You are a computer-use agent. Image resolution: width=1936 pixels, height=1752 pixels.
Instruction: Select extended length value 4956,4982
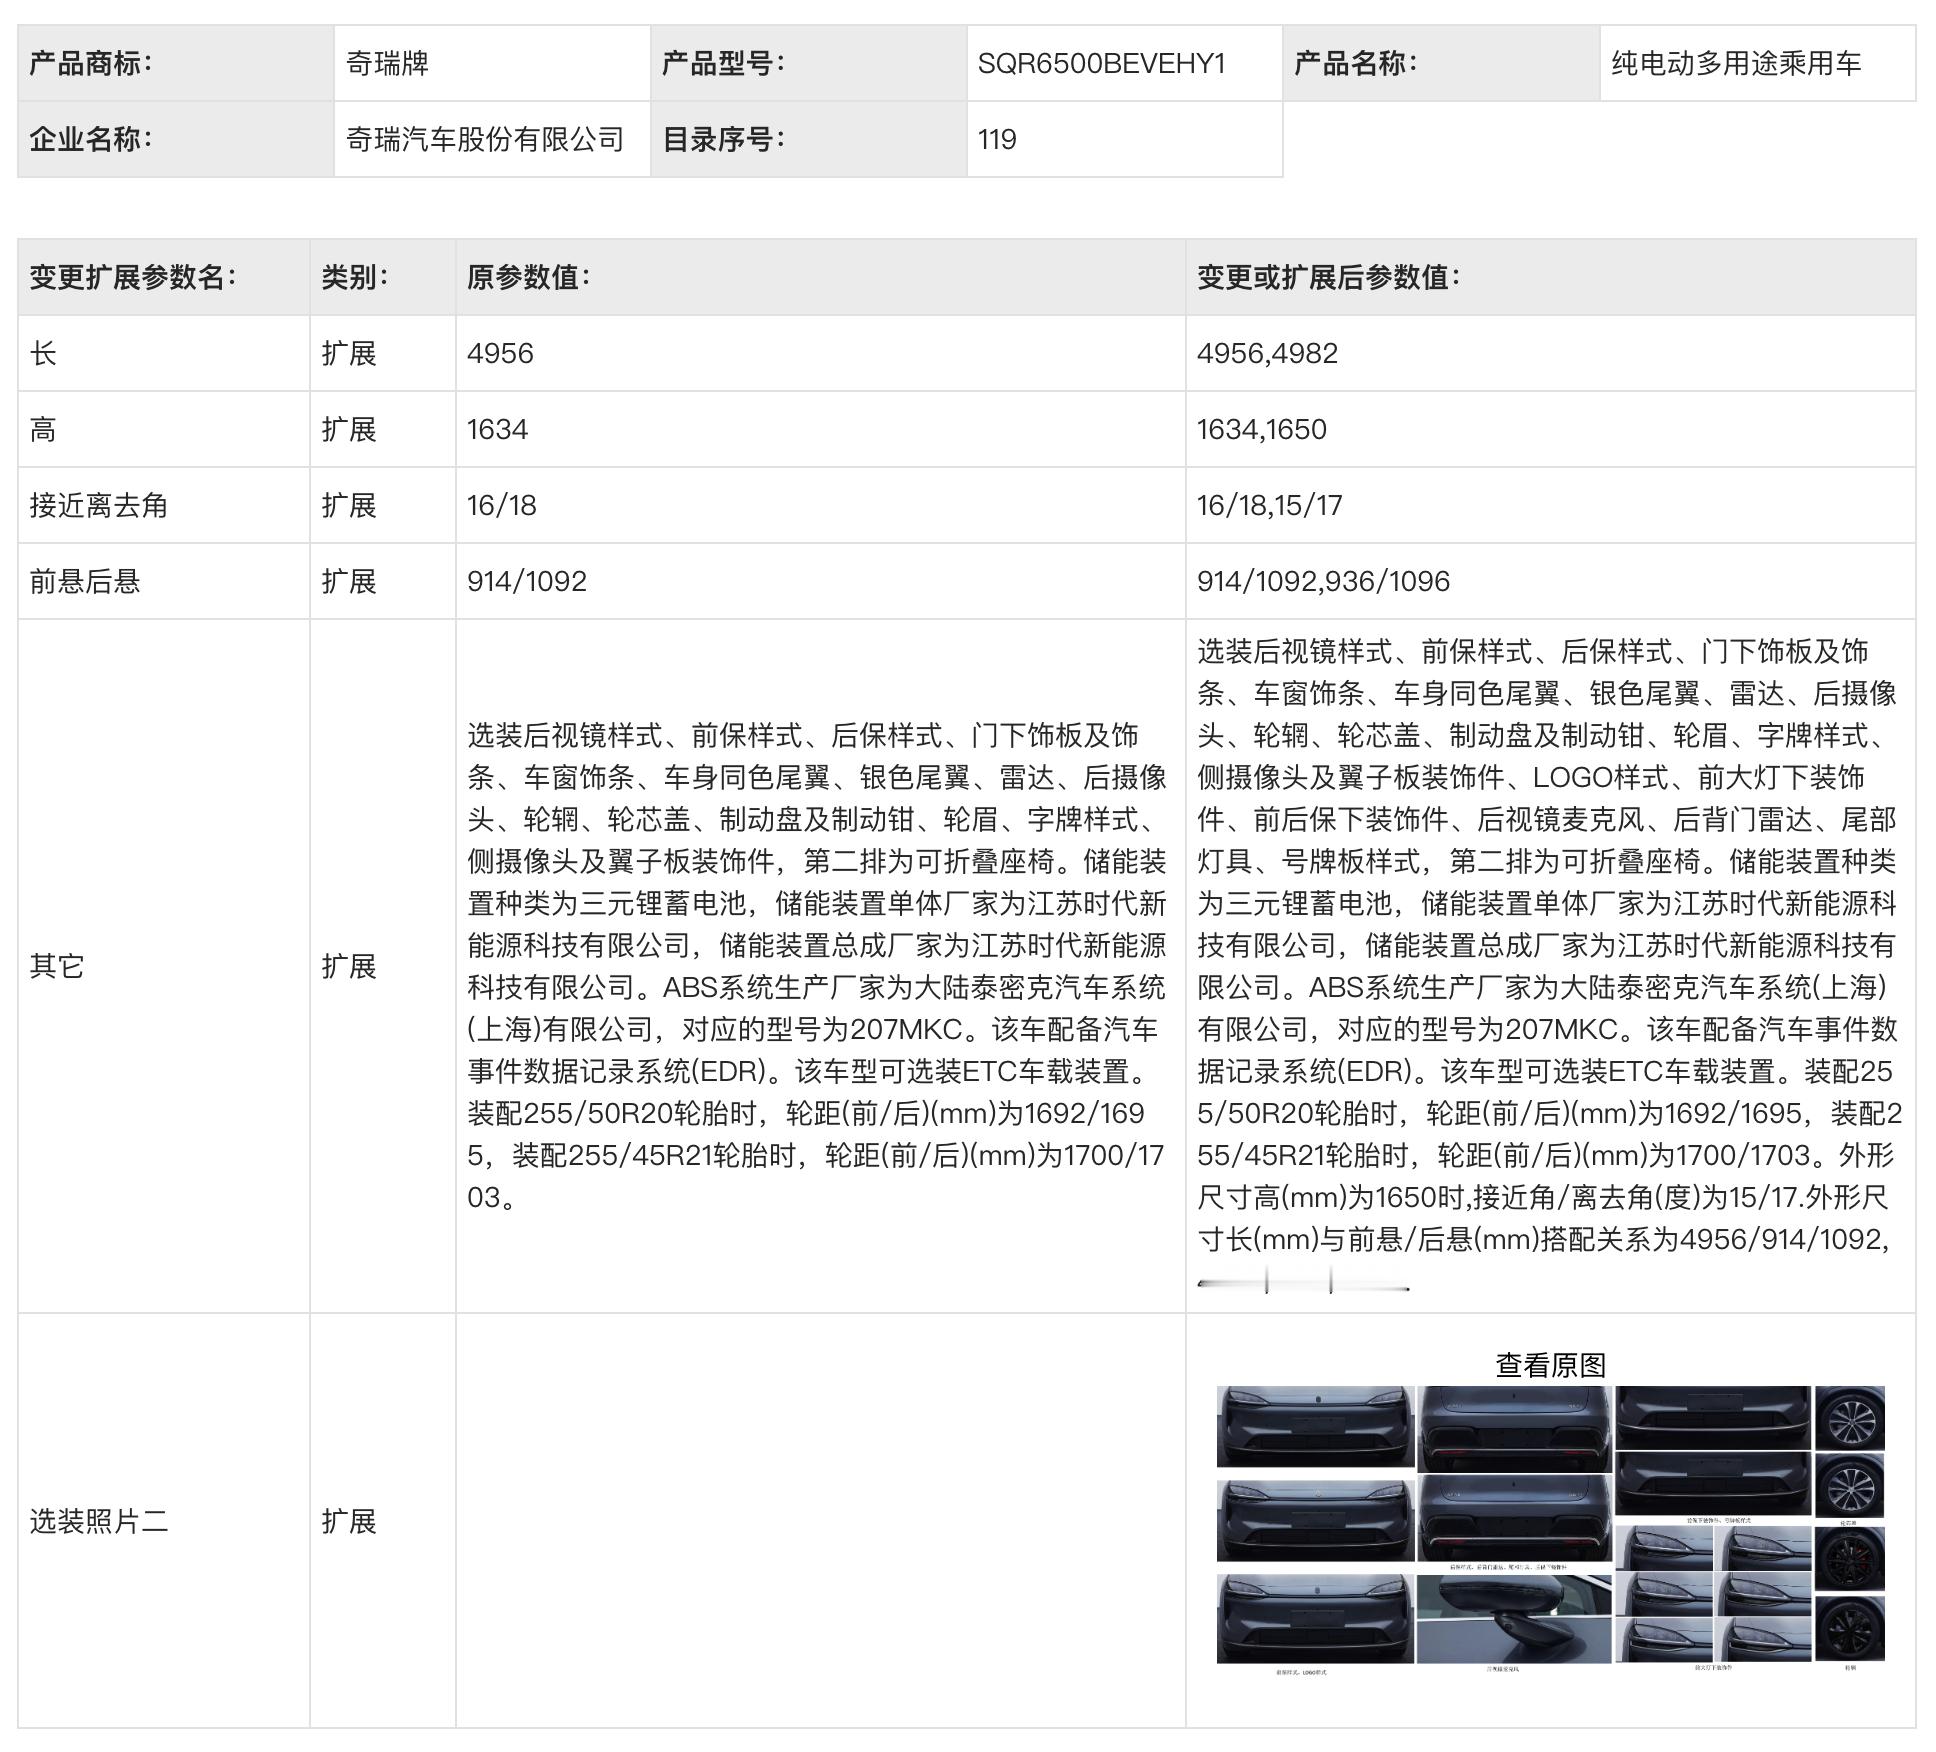click(x=1267, y=353)
